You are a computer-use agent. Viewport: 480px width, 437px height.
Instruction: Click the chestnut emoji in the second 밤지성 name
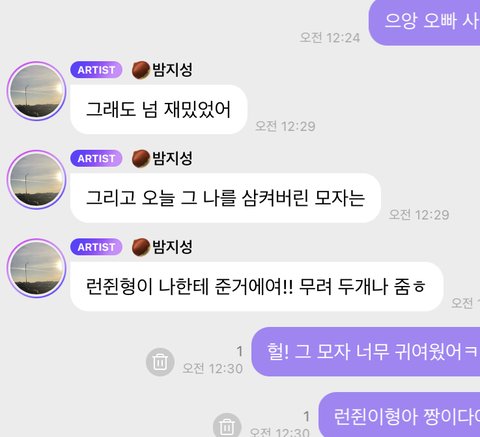pos(141,159)
